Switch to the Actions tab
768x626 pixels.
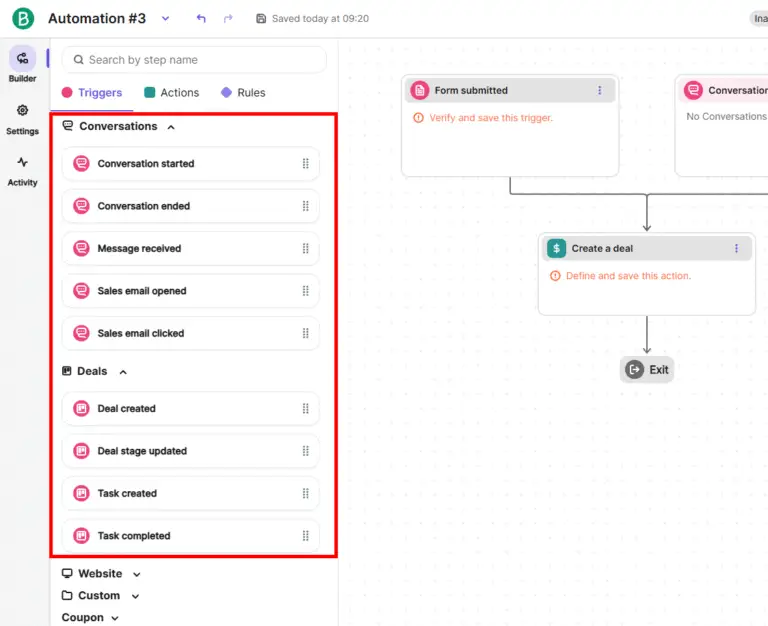[x=171, y=93]
